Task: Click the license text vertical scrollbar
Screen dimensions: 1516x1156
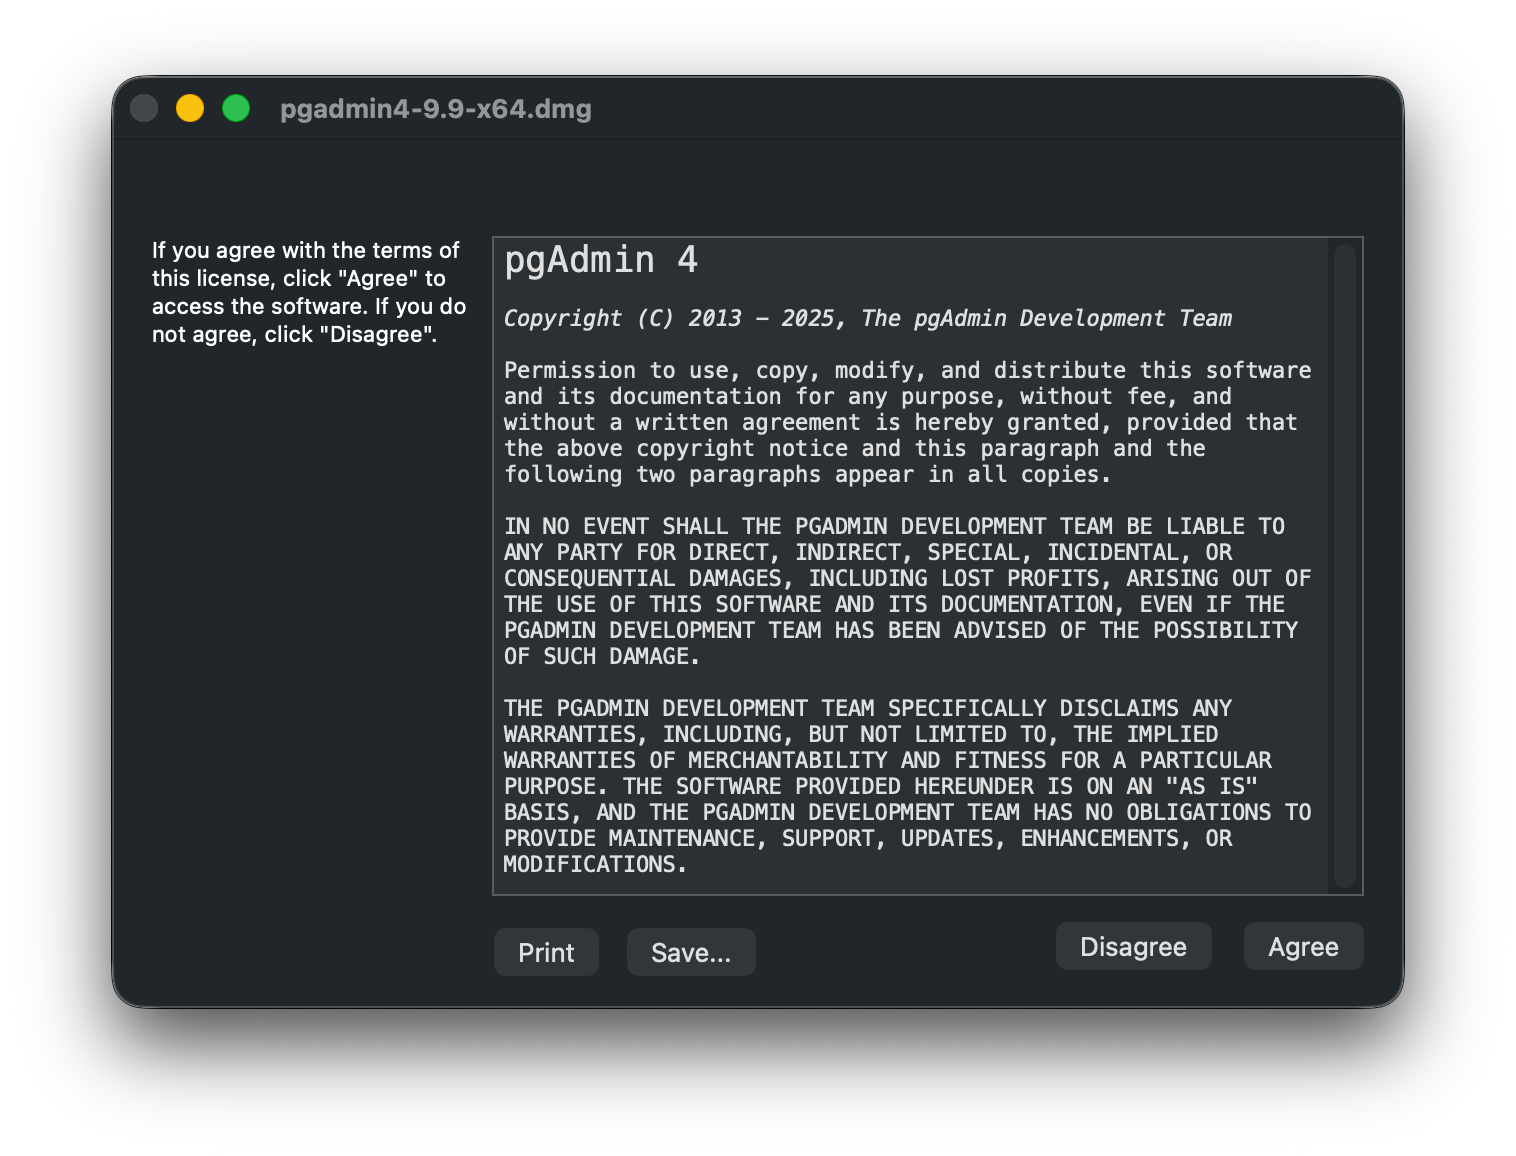Action: 1345,565
